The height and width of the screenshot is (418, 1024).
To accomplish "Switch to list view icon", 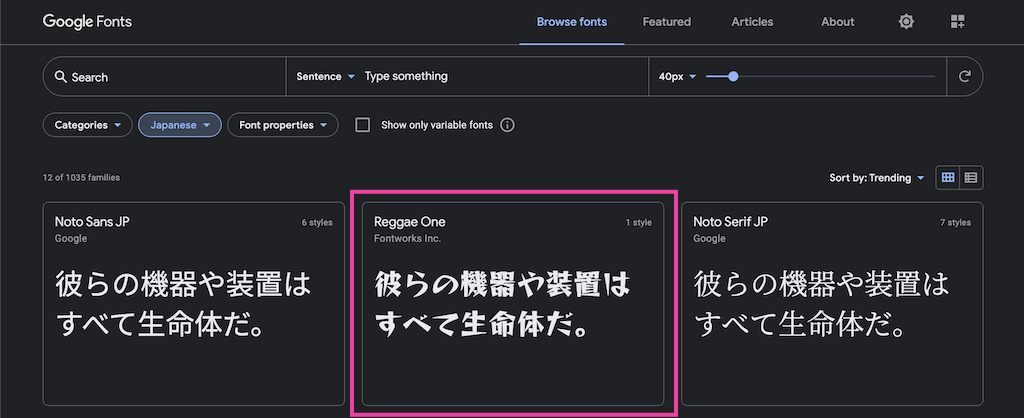I will point(971,178).
